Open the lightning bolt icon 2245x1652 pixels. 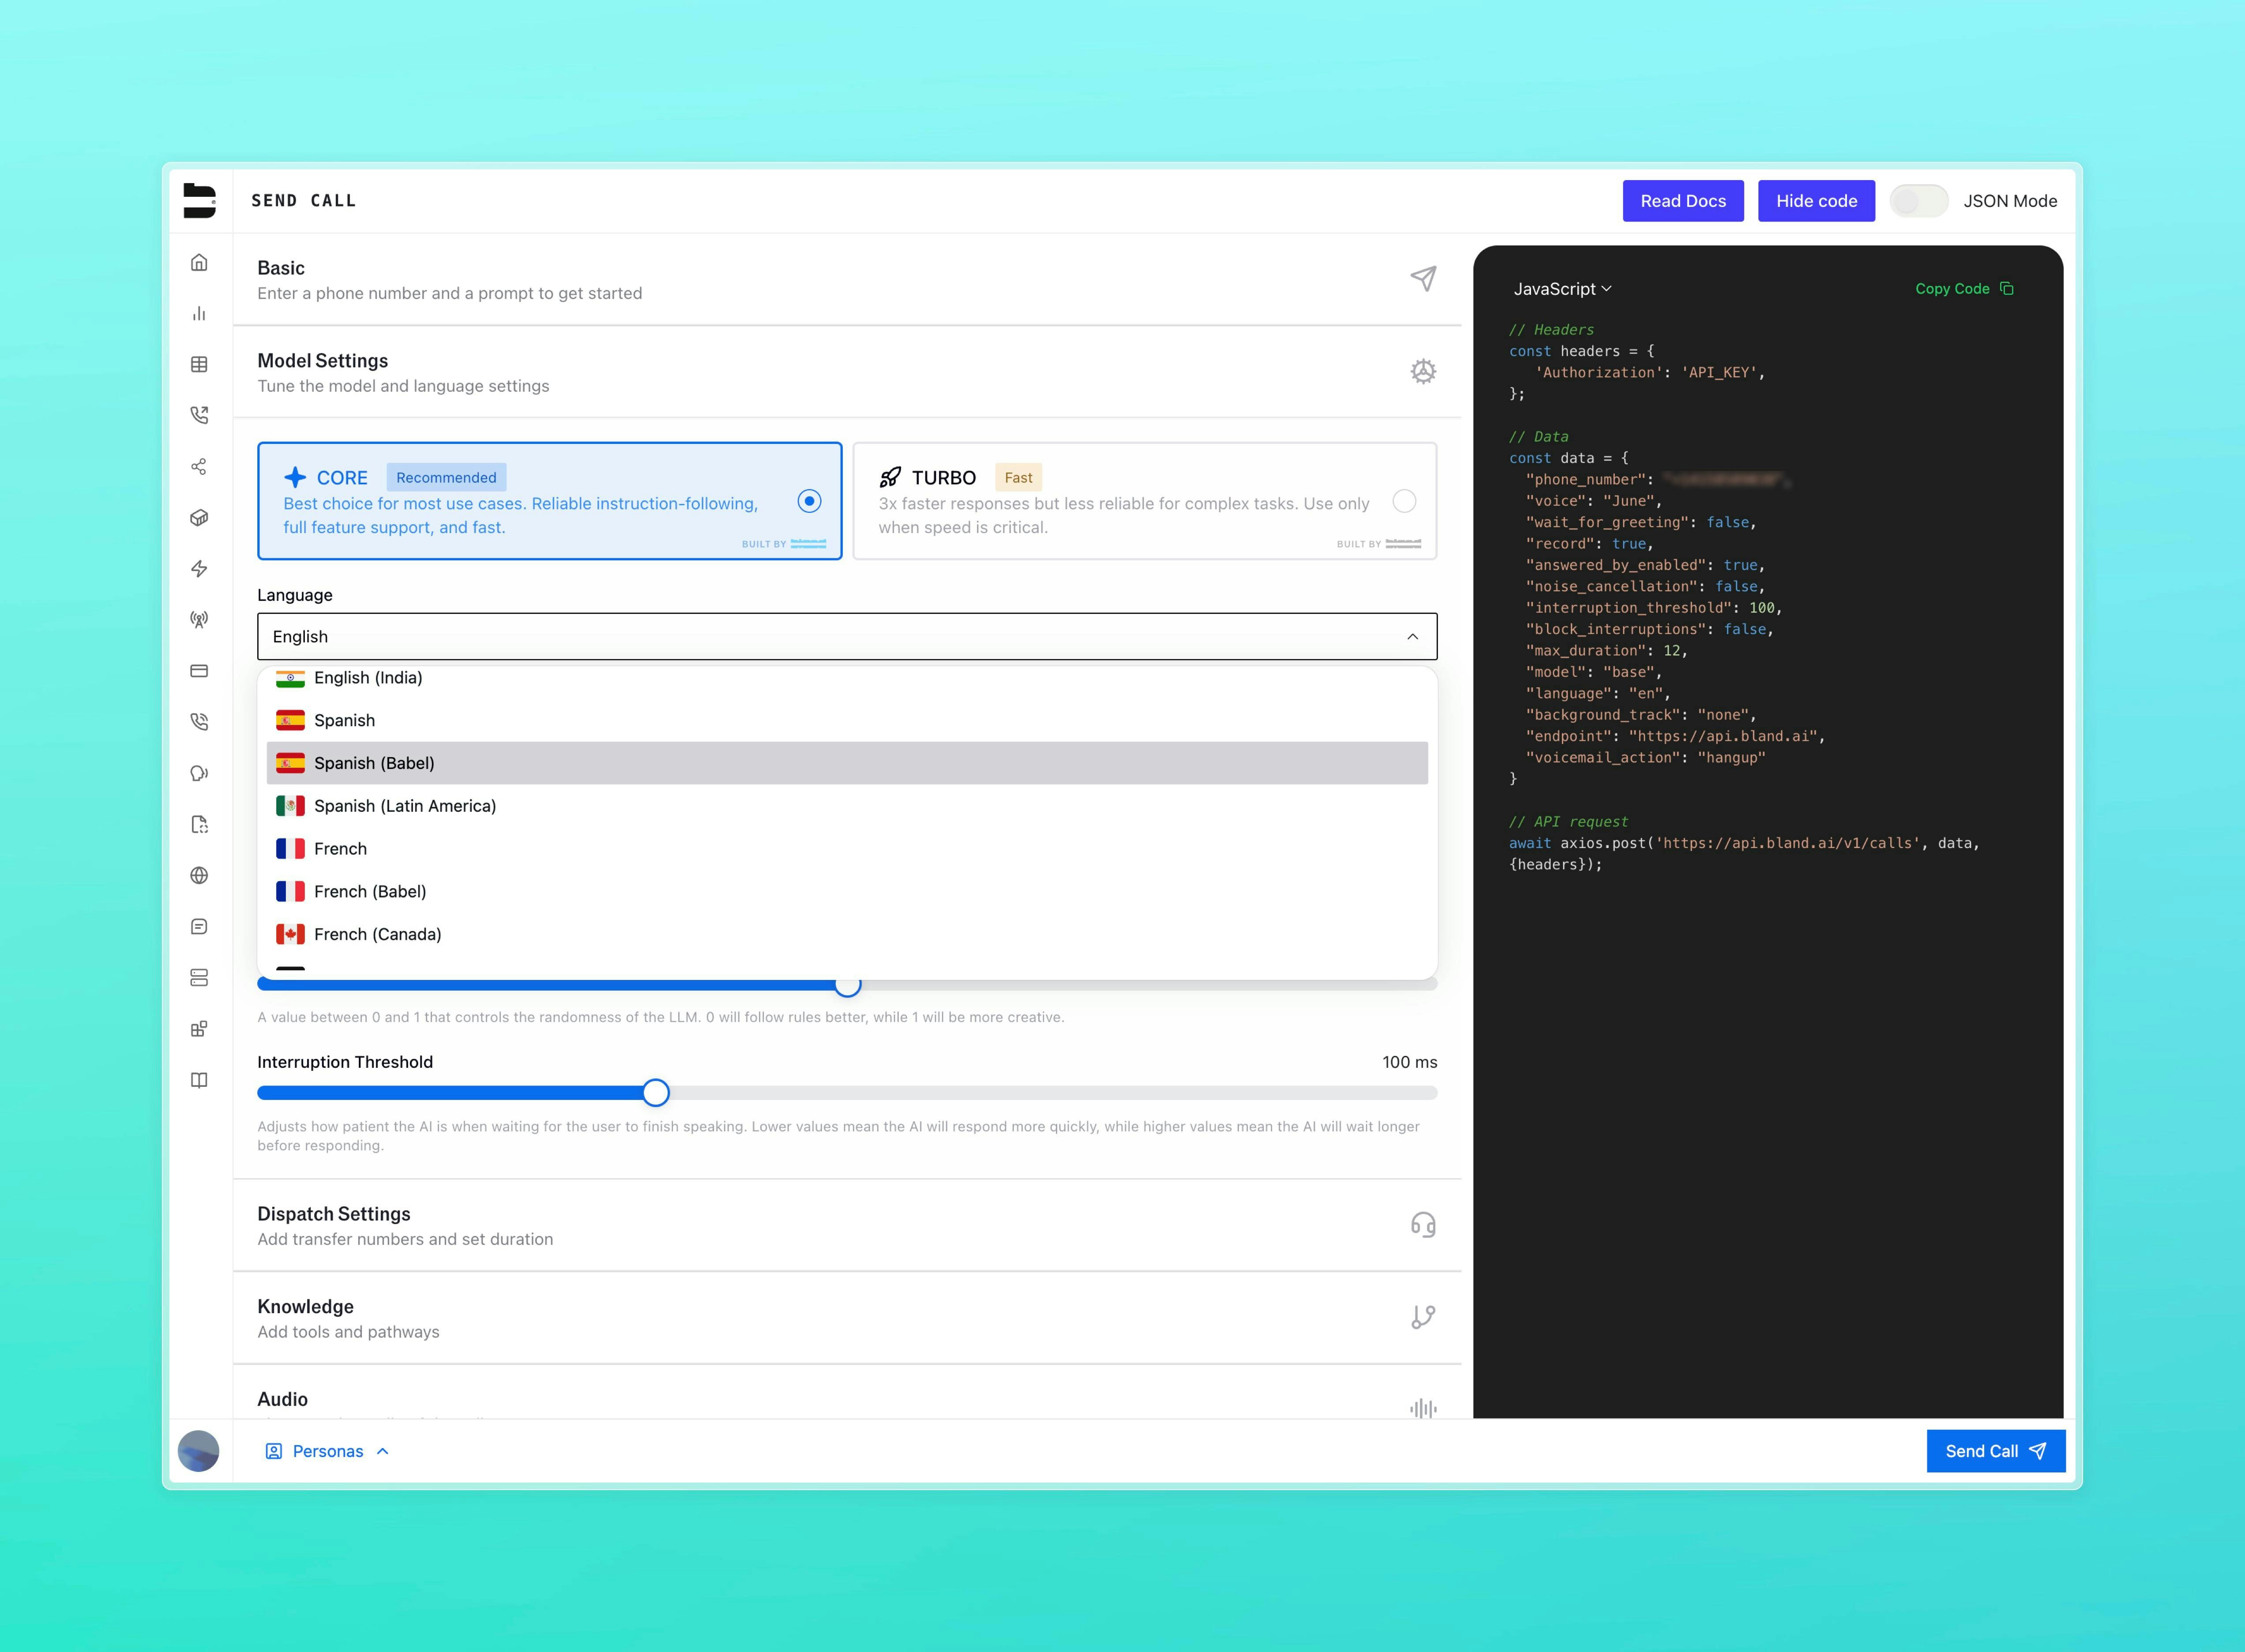point(199,569)
